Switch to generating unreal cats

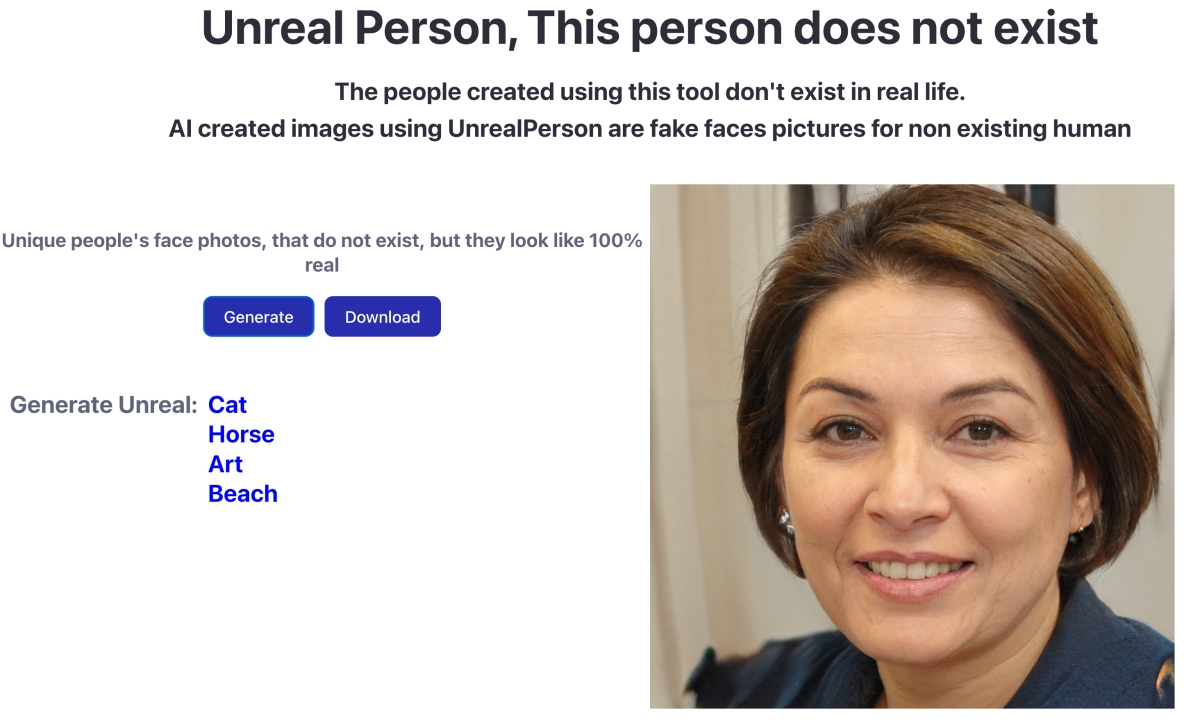pos(227,405)
